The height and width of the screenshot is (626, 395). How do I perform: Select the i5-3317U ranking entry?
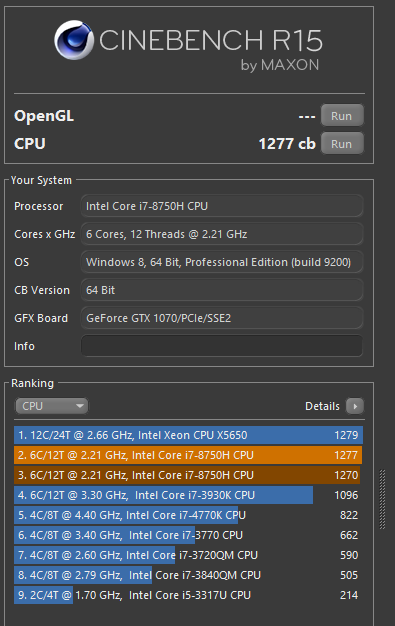pyautogui.click(x=188, y=595)
